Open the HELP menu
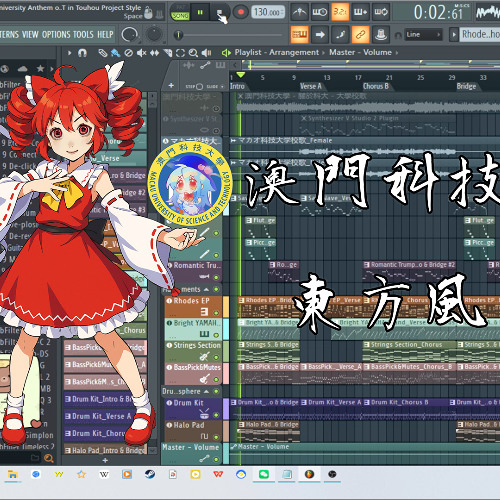 pos(105,34)
